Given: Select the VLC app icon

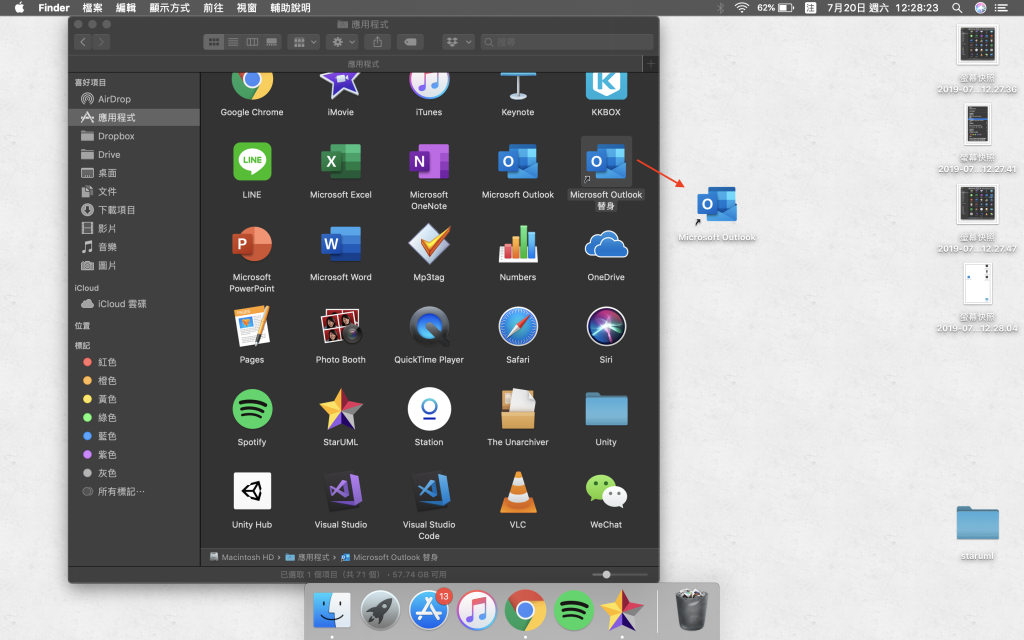Looking at the screenshot, I should [x=518, y=491].
